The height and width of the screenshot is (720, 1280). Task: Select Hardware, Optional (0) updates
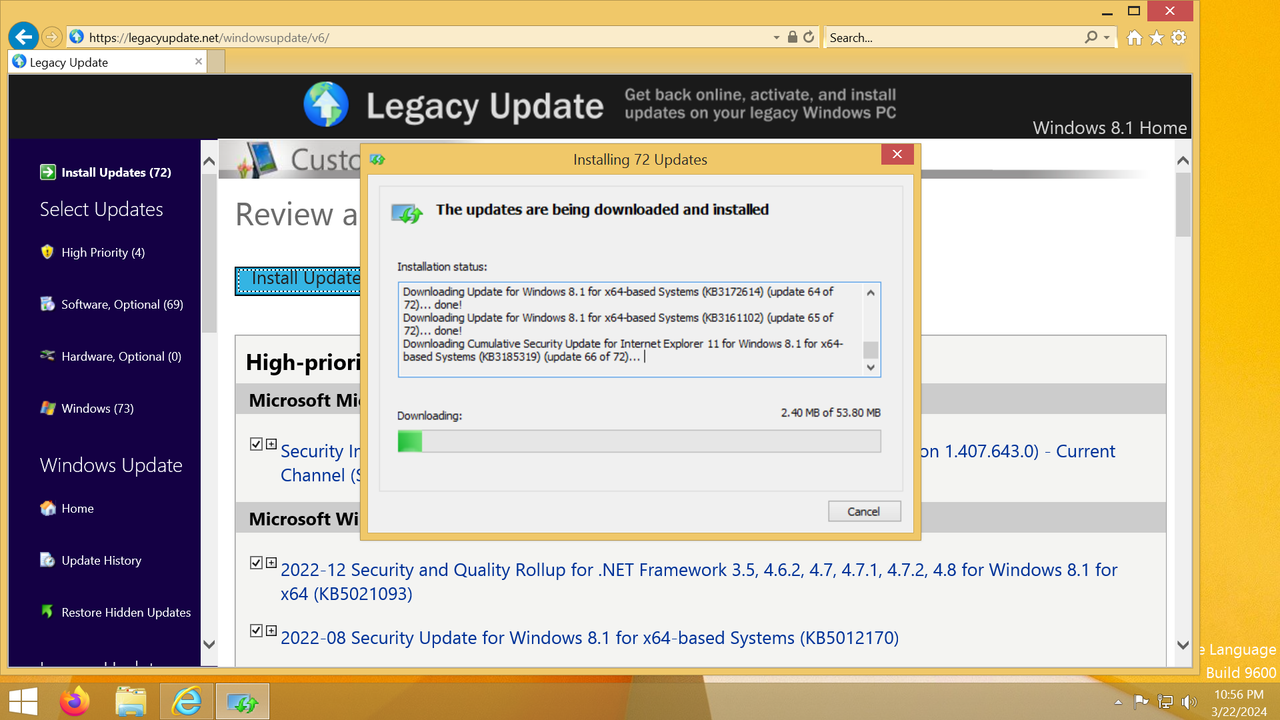(121, 356)
